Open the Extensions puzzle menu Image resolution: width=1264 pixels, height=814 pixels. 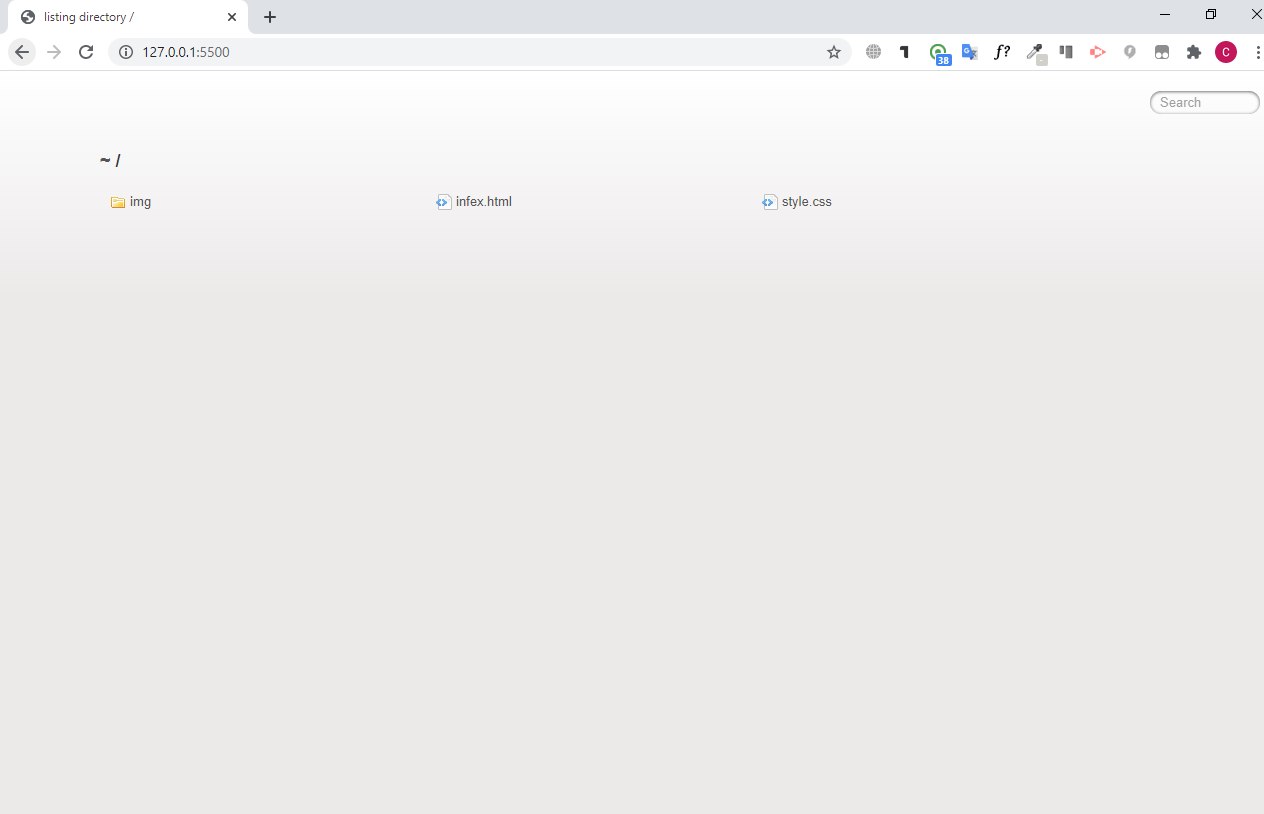[x=1193, y=52]
